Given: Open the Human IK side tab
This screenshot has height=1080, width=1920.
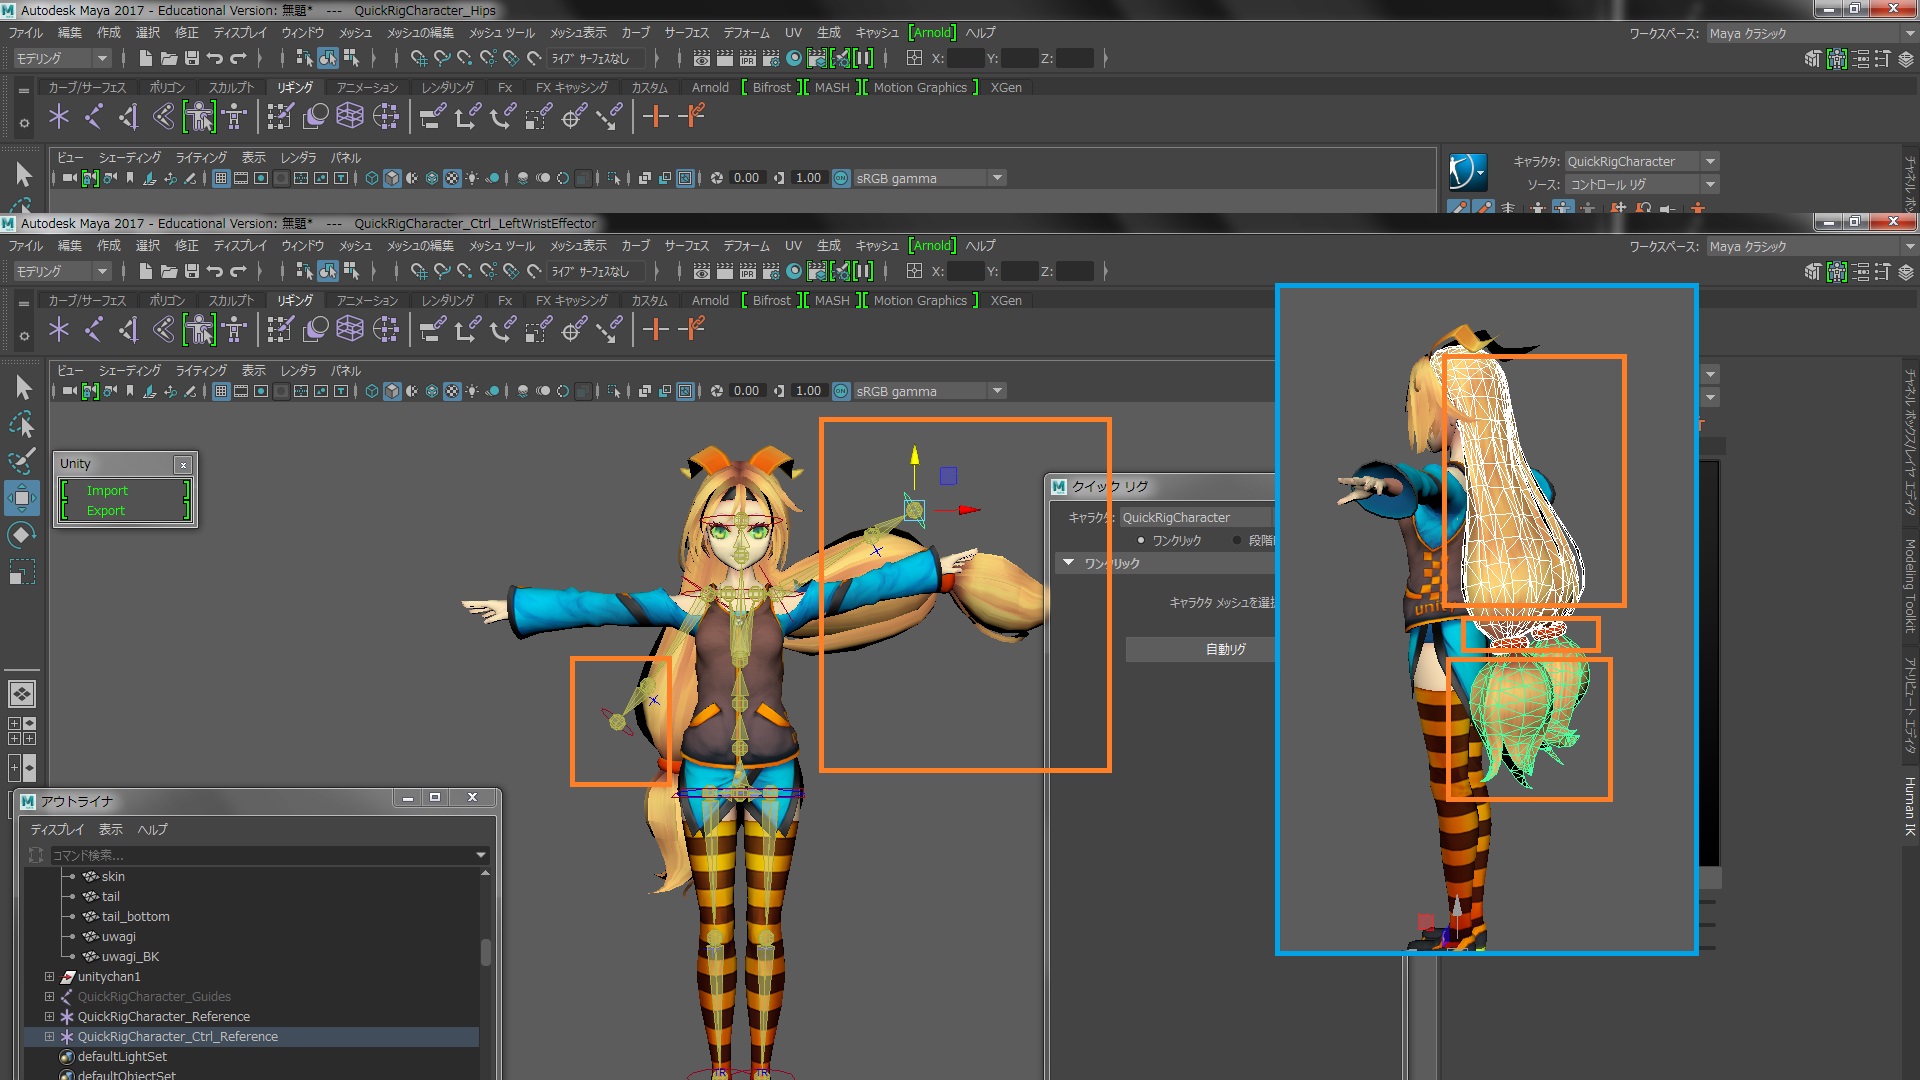Looking at the screenshot, I should point(1909,806).
